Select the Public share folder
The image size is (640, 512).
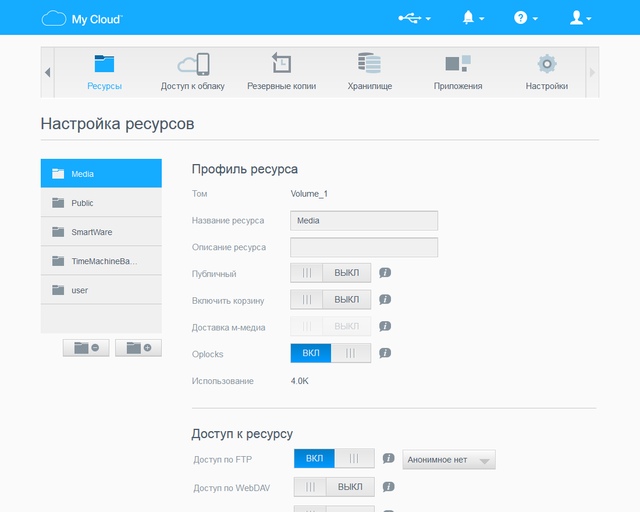coord(101,203)
